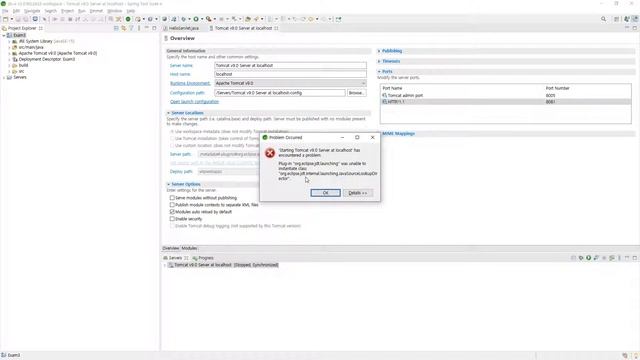Open the Project menu
Image resolution: width=640 pixels, height=360 pixels.
tap(67, 11)
